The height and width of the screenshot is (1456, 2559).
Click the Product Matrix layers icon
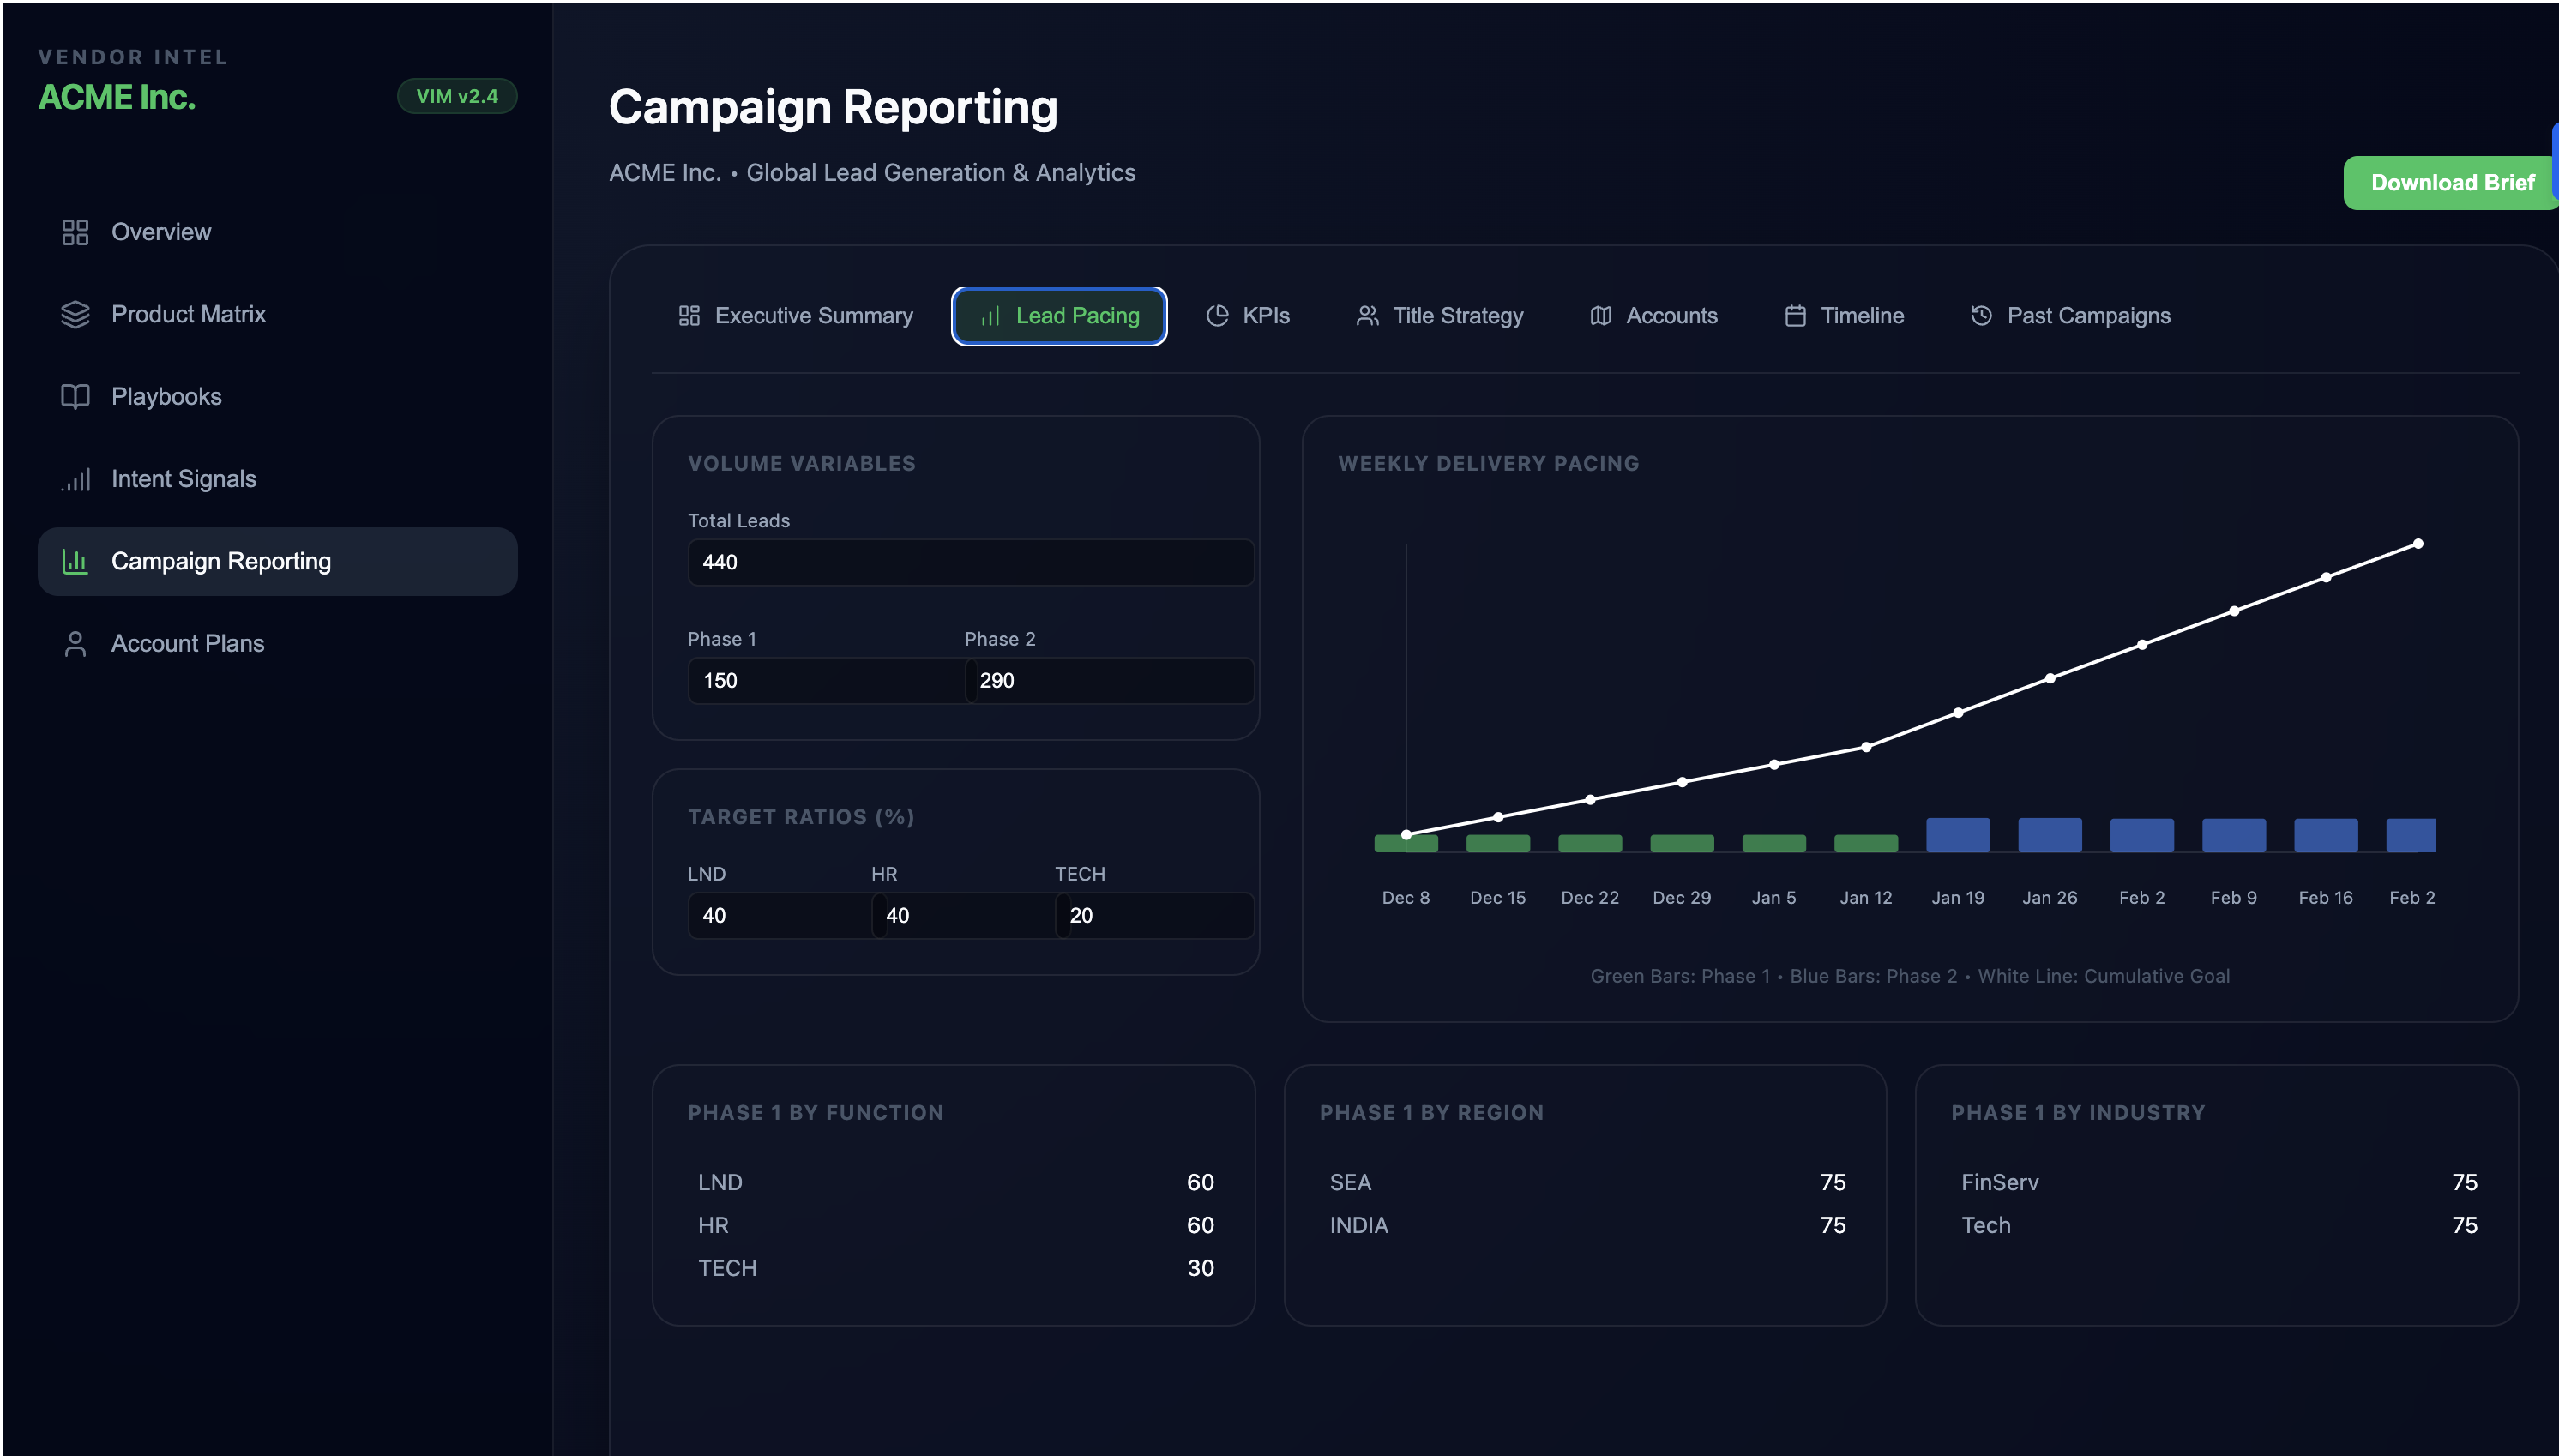(x=75, y=314)
